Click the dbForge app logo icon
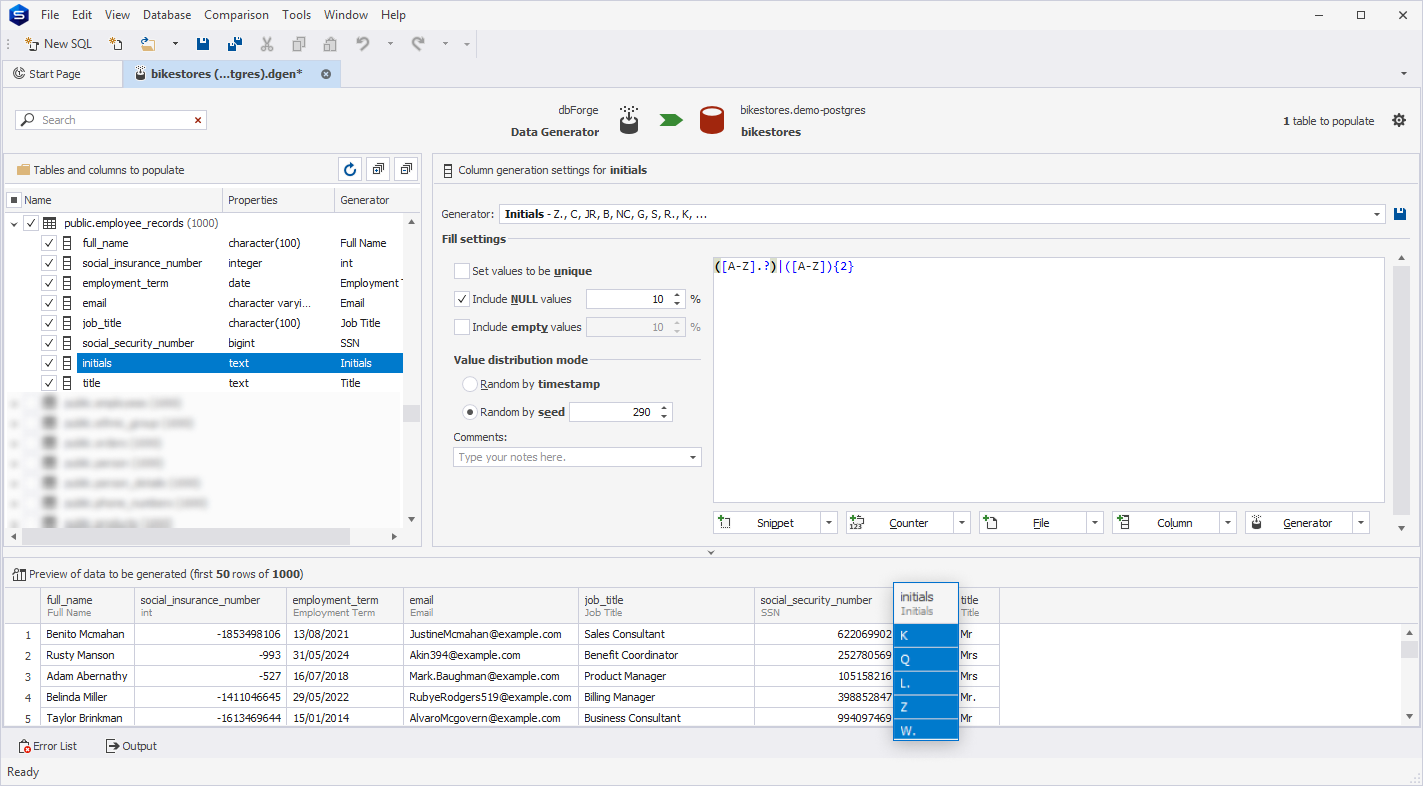1423x786 pixels. point(19,15)
